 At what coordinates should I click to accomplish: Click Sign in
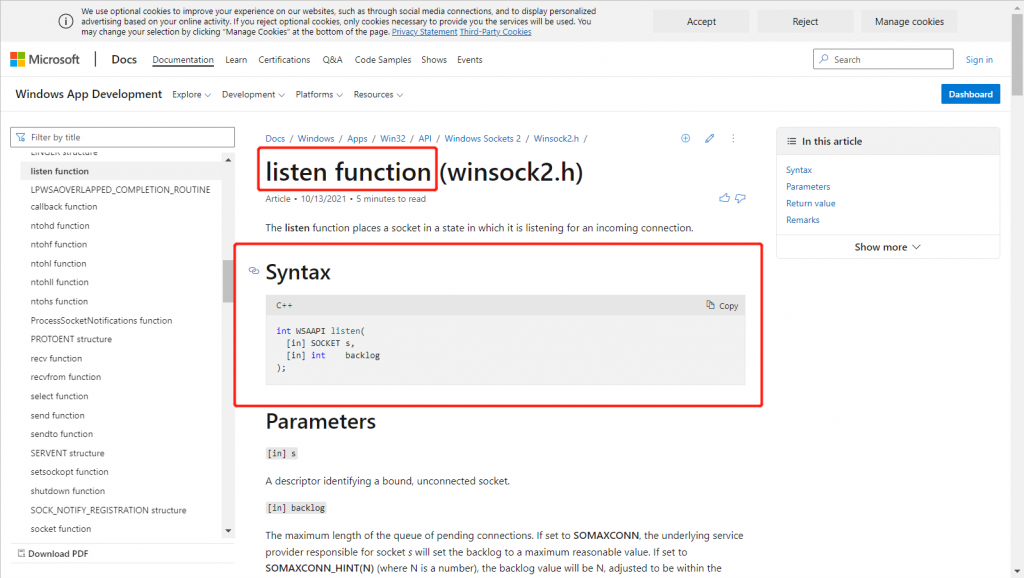pyautogui.click(x=979, y=59)
